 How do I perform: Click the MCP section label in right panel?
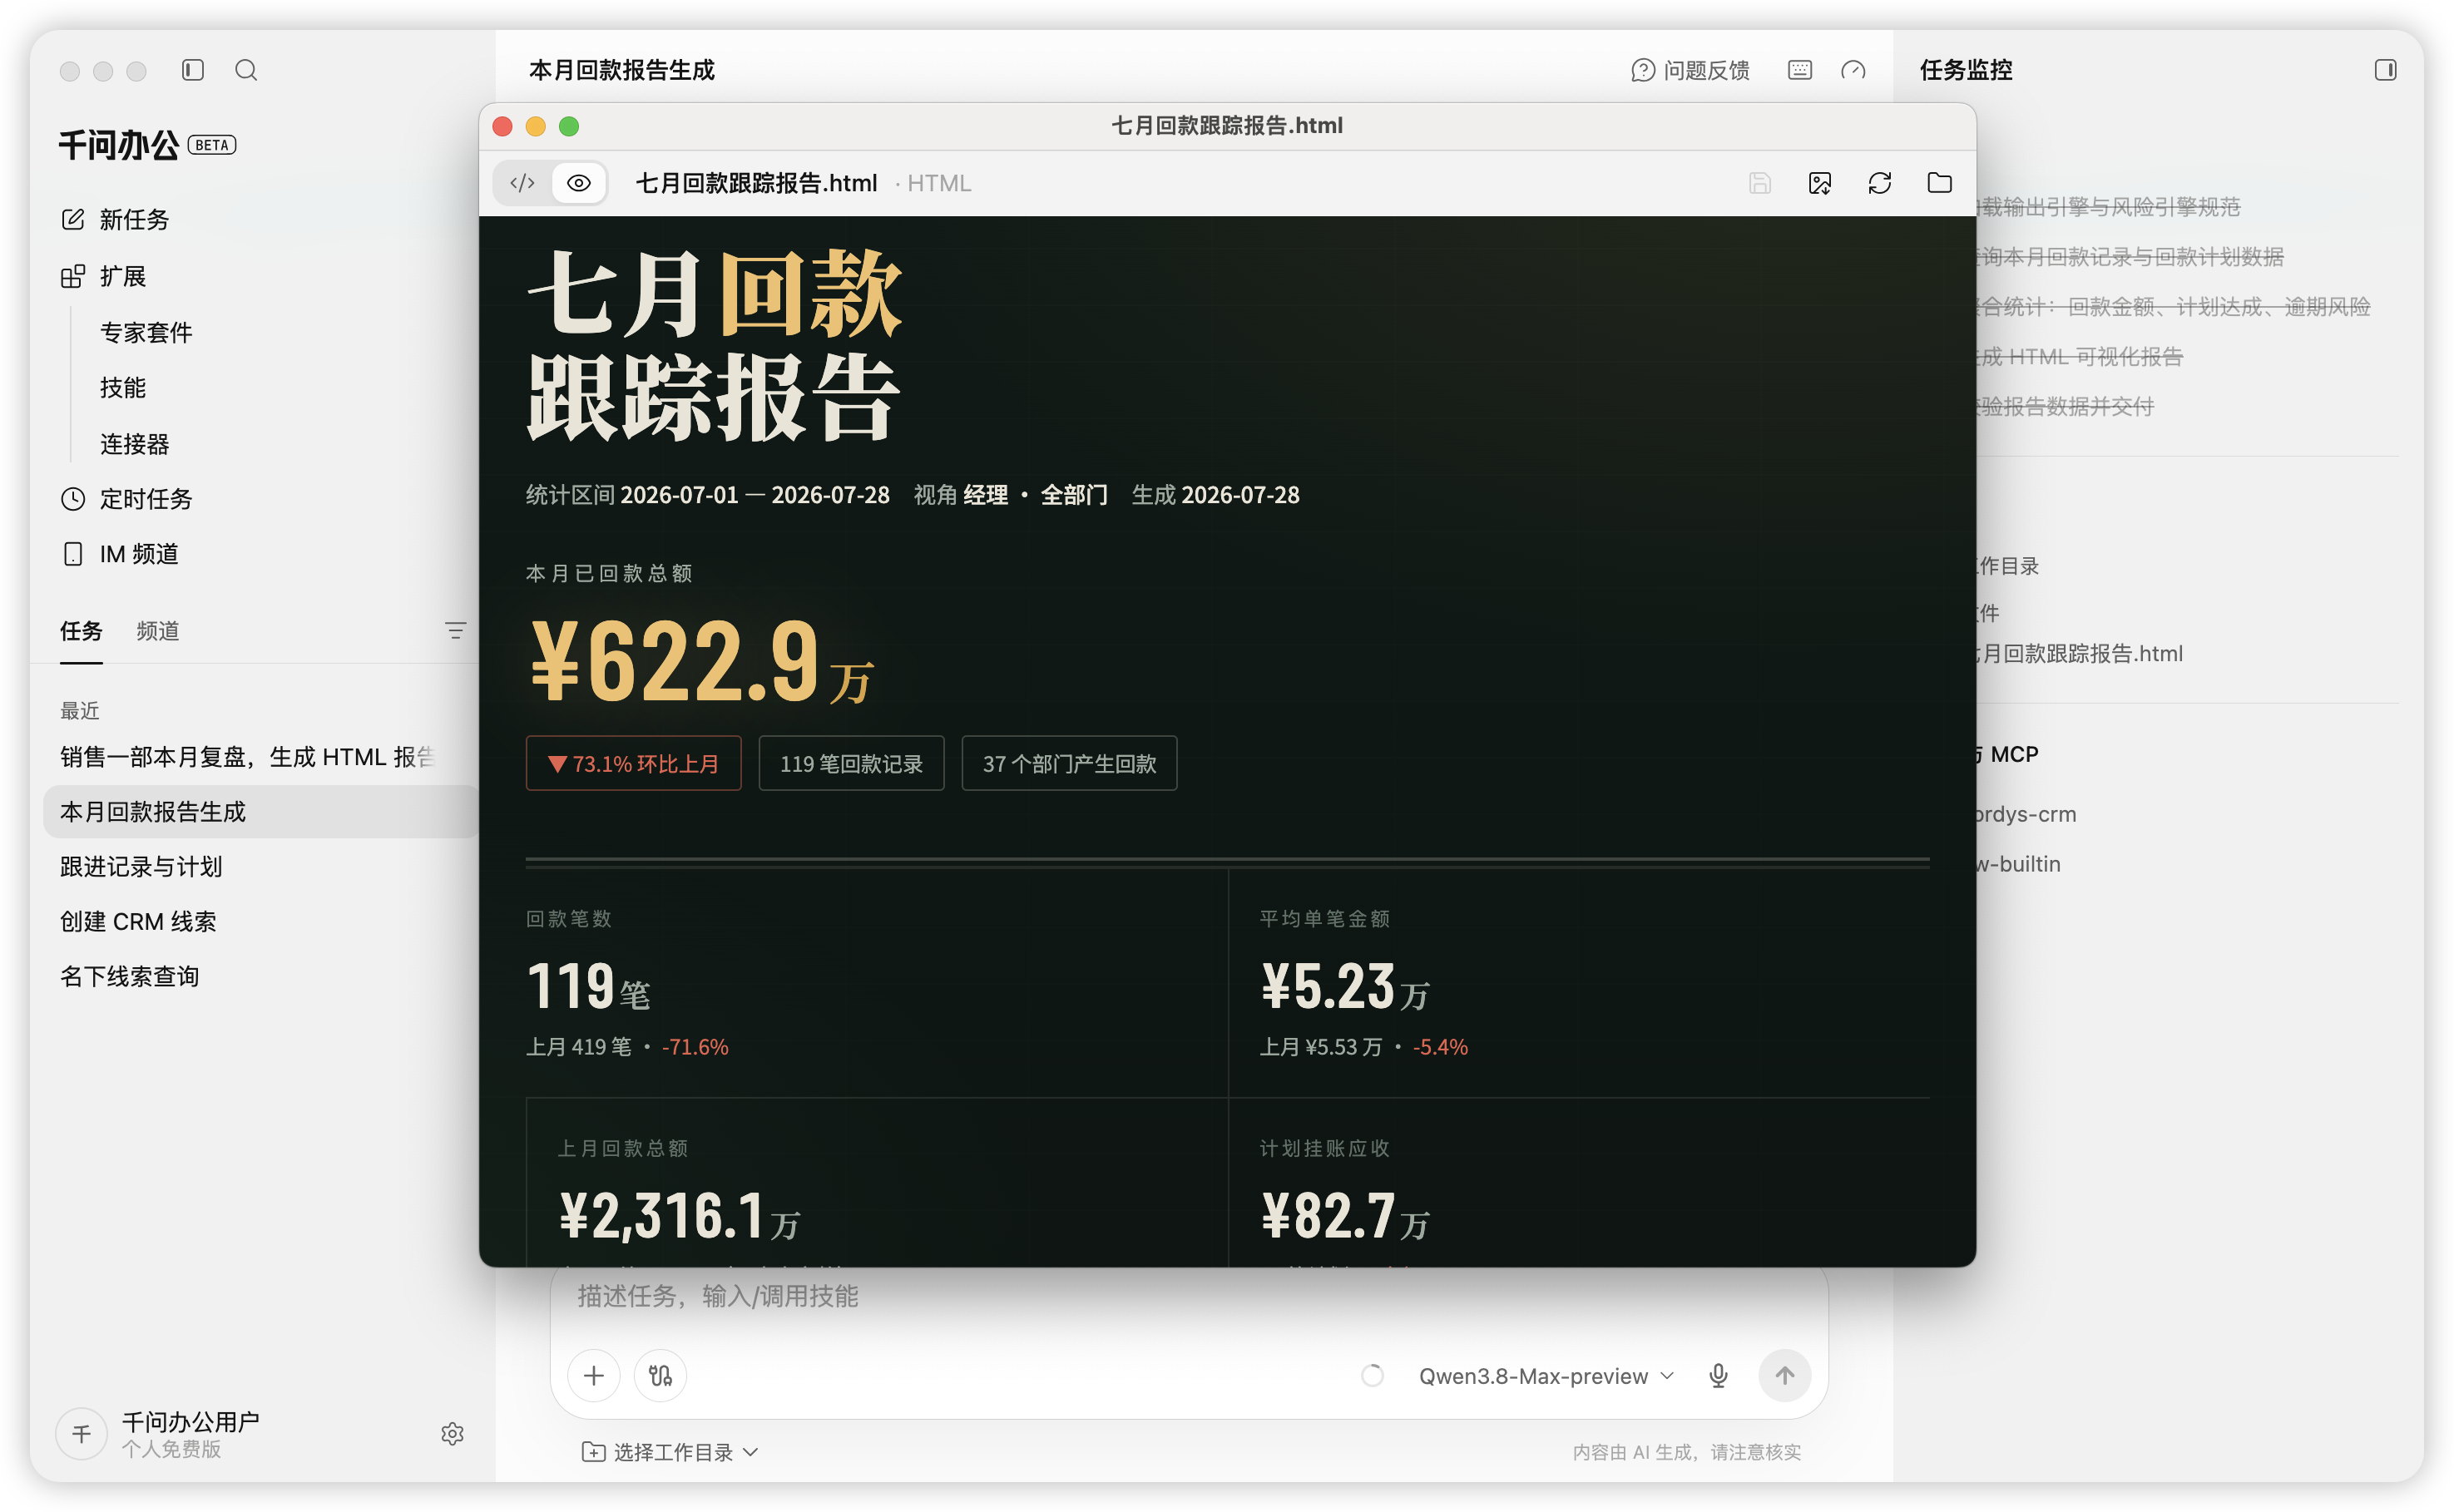(2008, 755)
